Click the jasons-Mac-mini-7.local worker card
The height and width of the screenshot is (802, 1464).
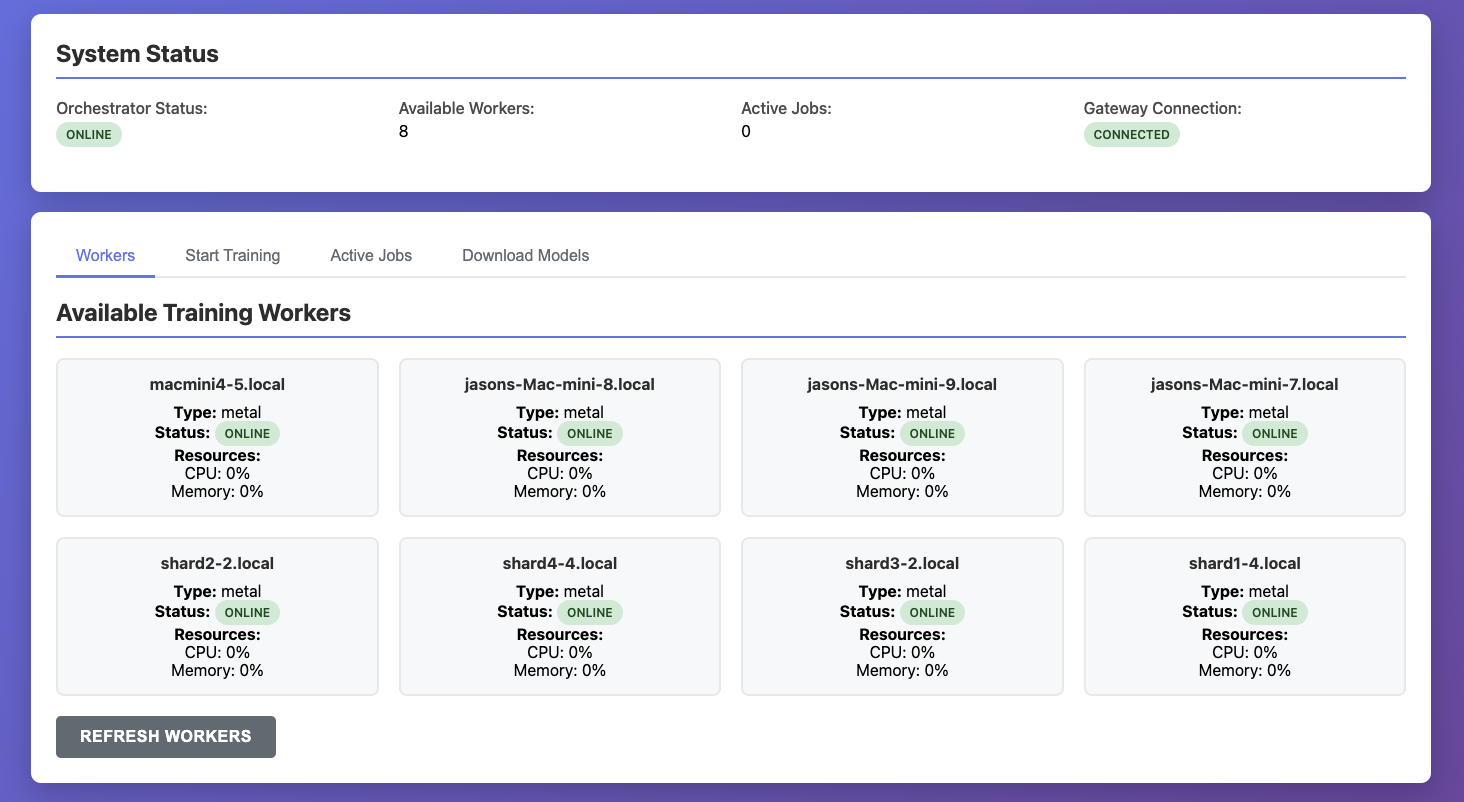[x=1244, y=437]
